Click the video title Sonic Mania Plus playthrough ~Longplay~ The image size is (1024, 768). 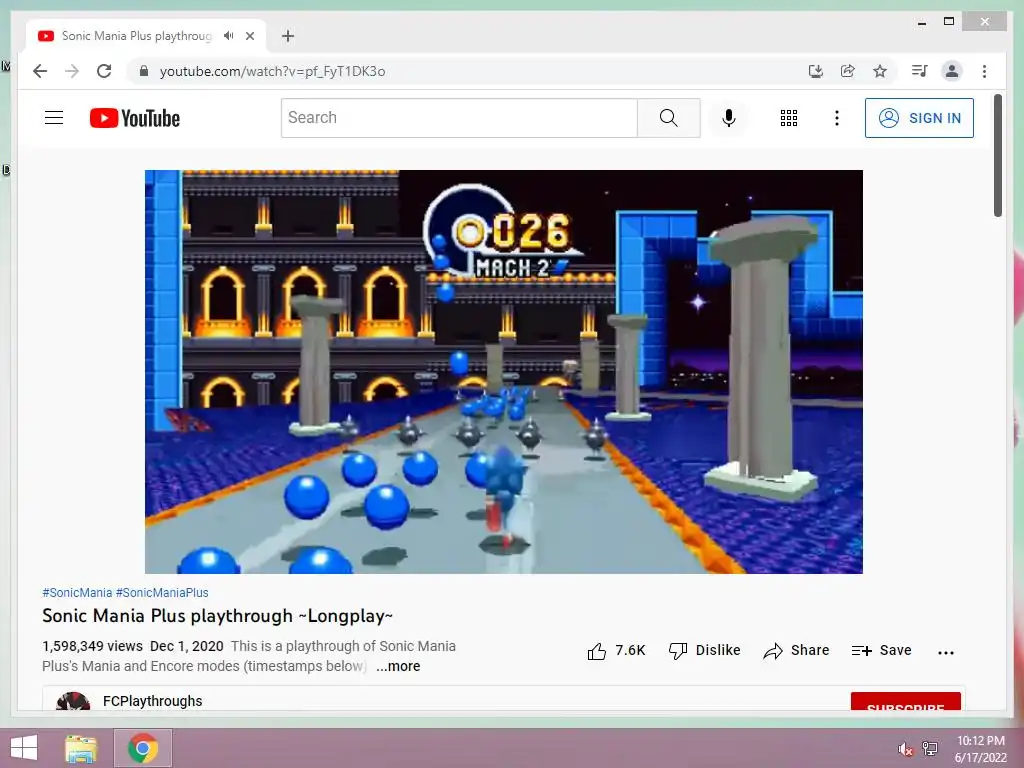[217, 616]
